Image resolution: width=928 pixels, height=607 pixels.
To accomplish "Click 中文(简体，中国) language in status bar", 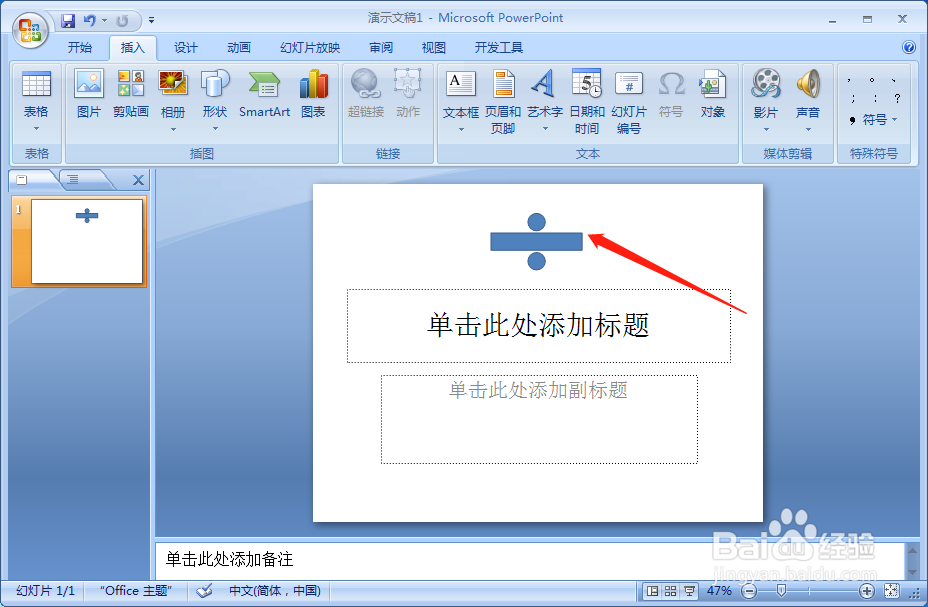I will (x=275, y=590).
